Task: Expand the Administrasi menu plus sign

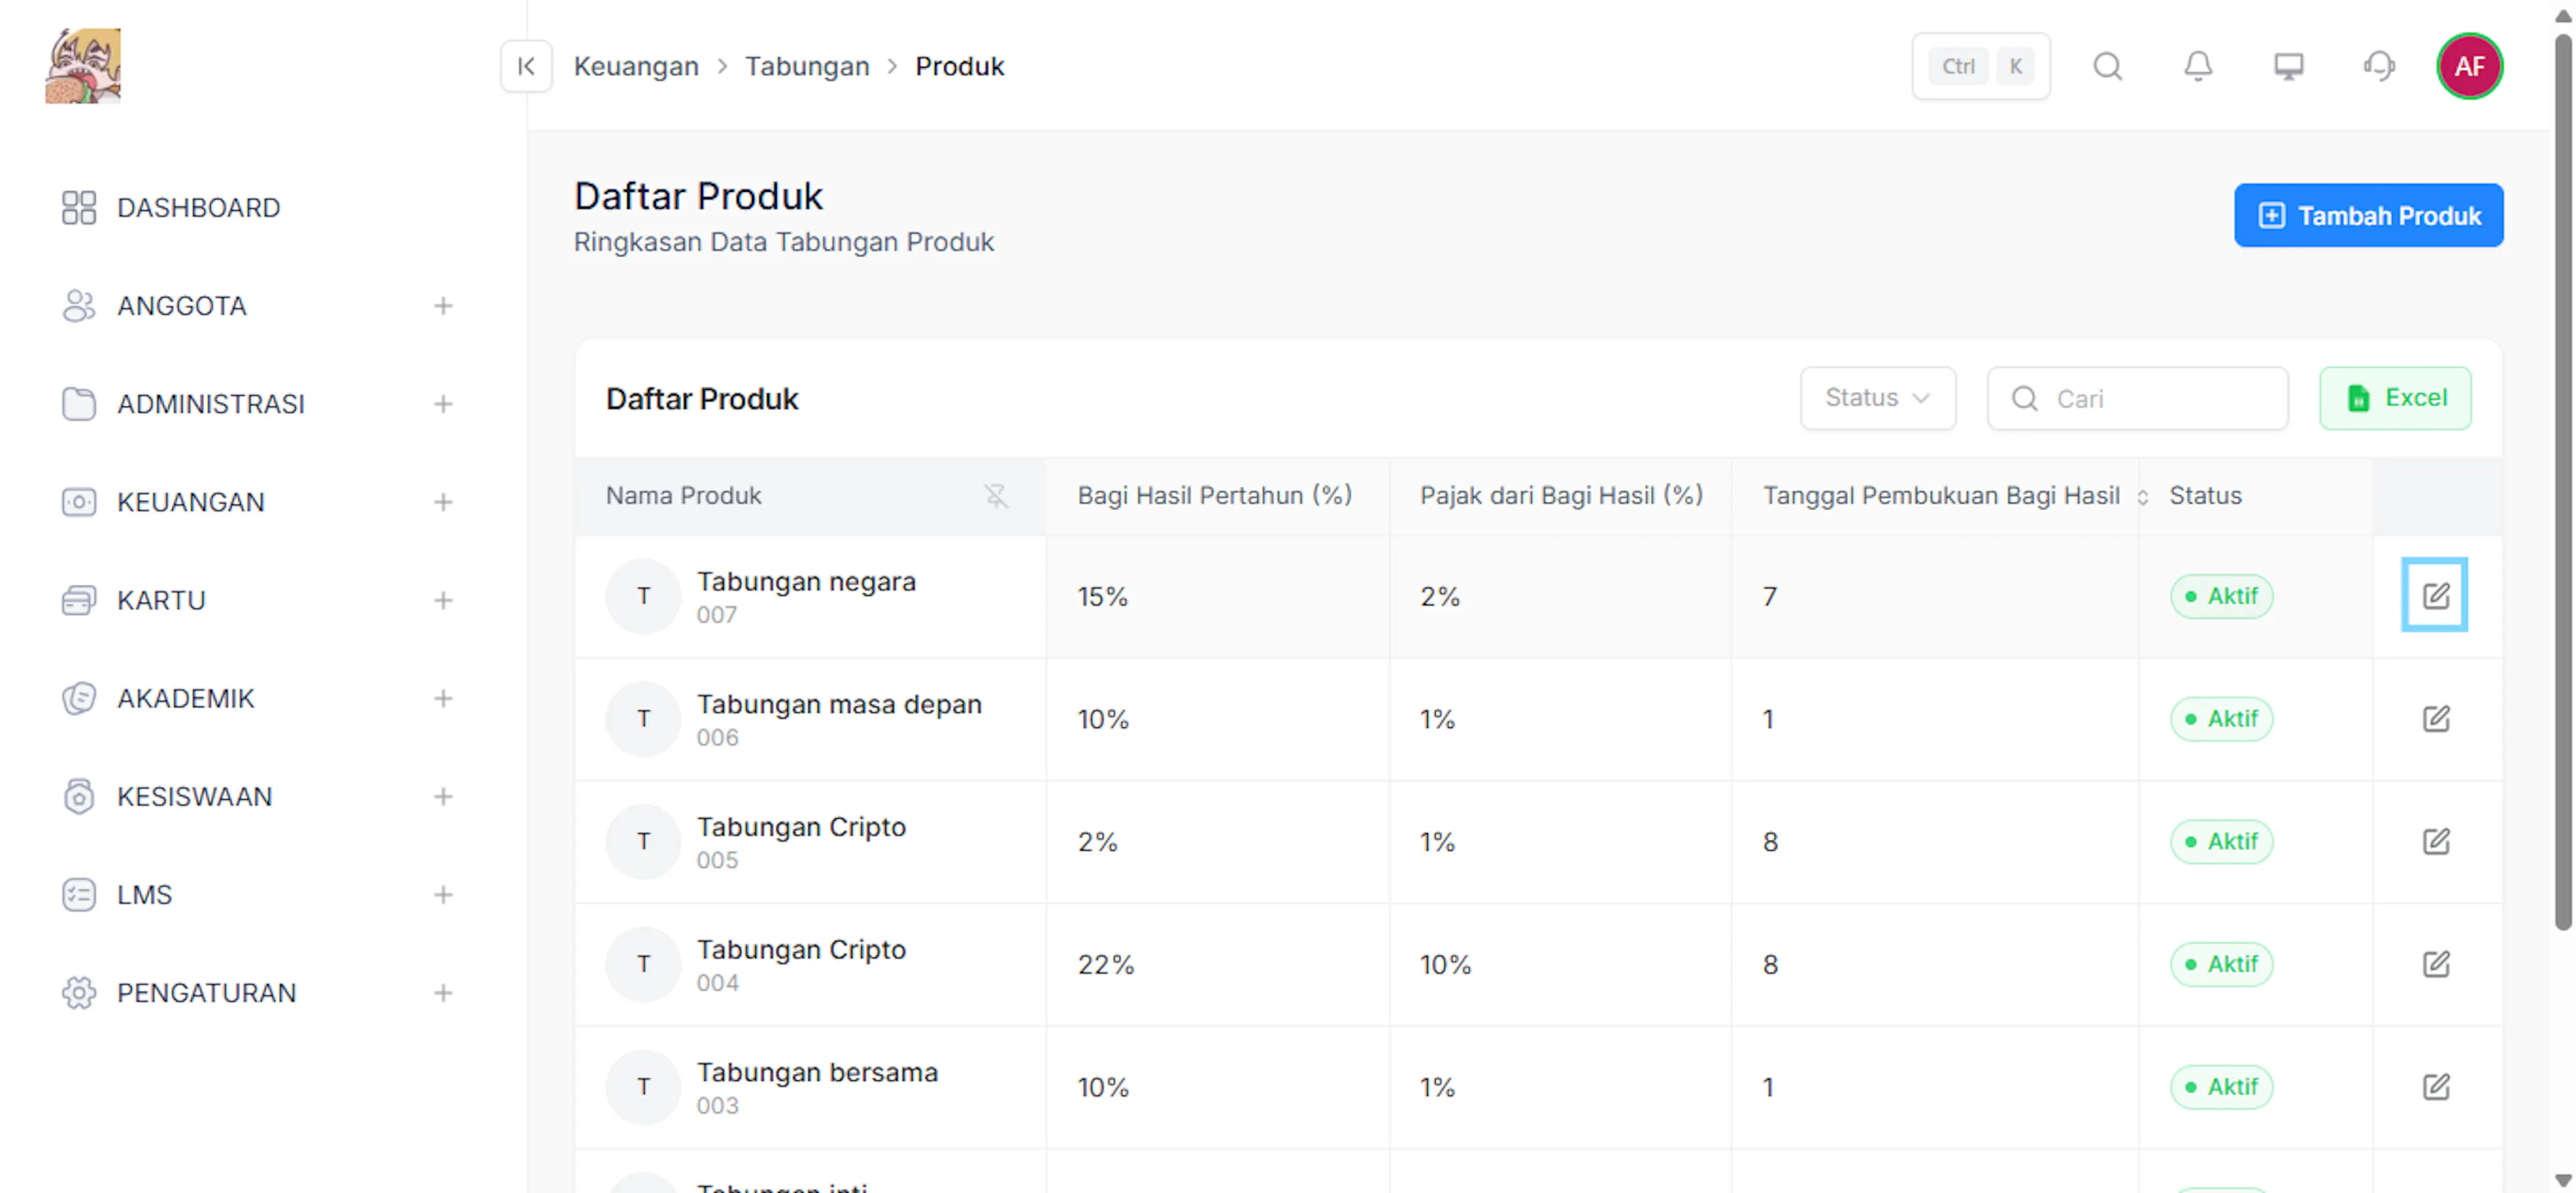Action: coord(443,404)
